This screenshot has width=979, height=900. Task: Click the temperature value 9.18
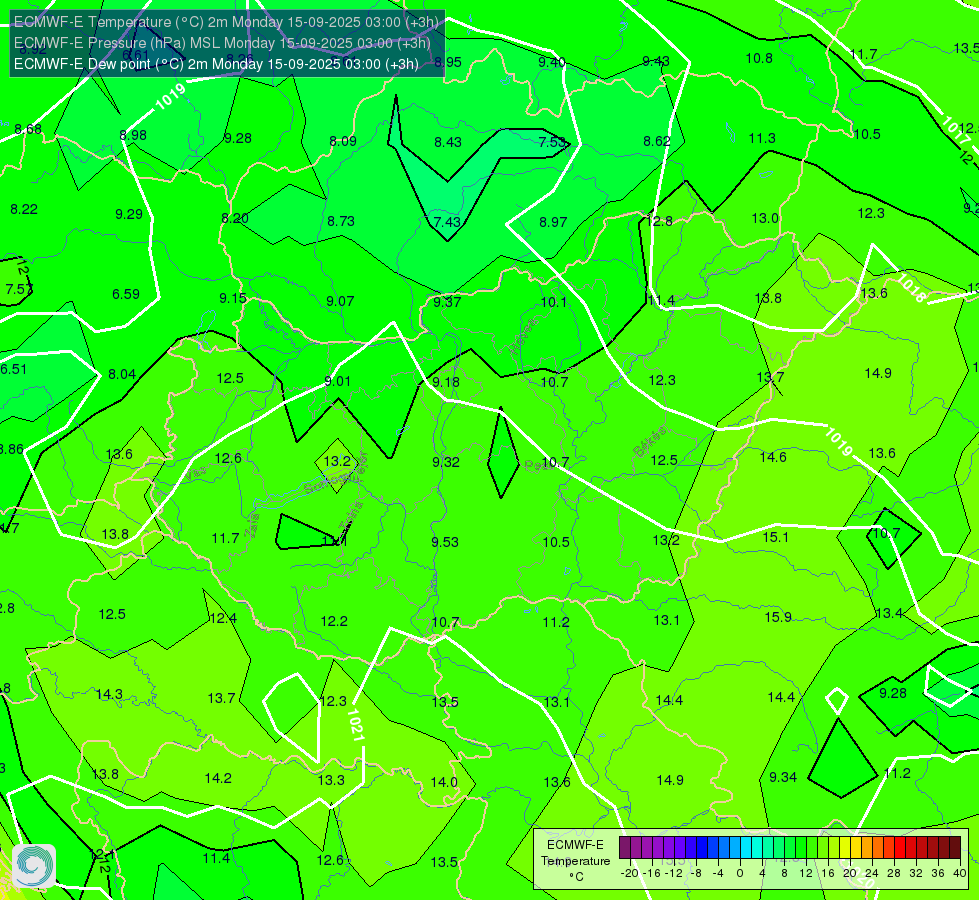pos(446,382)
